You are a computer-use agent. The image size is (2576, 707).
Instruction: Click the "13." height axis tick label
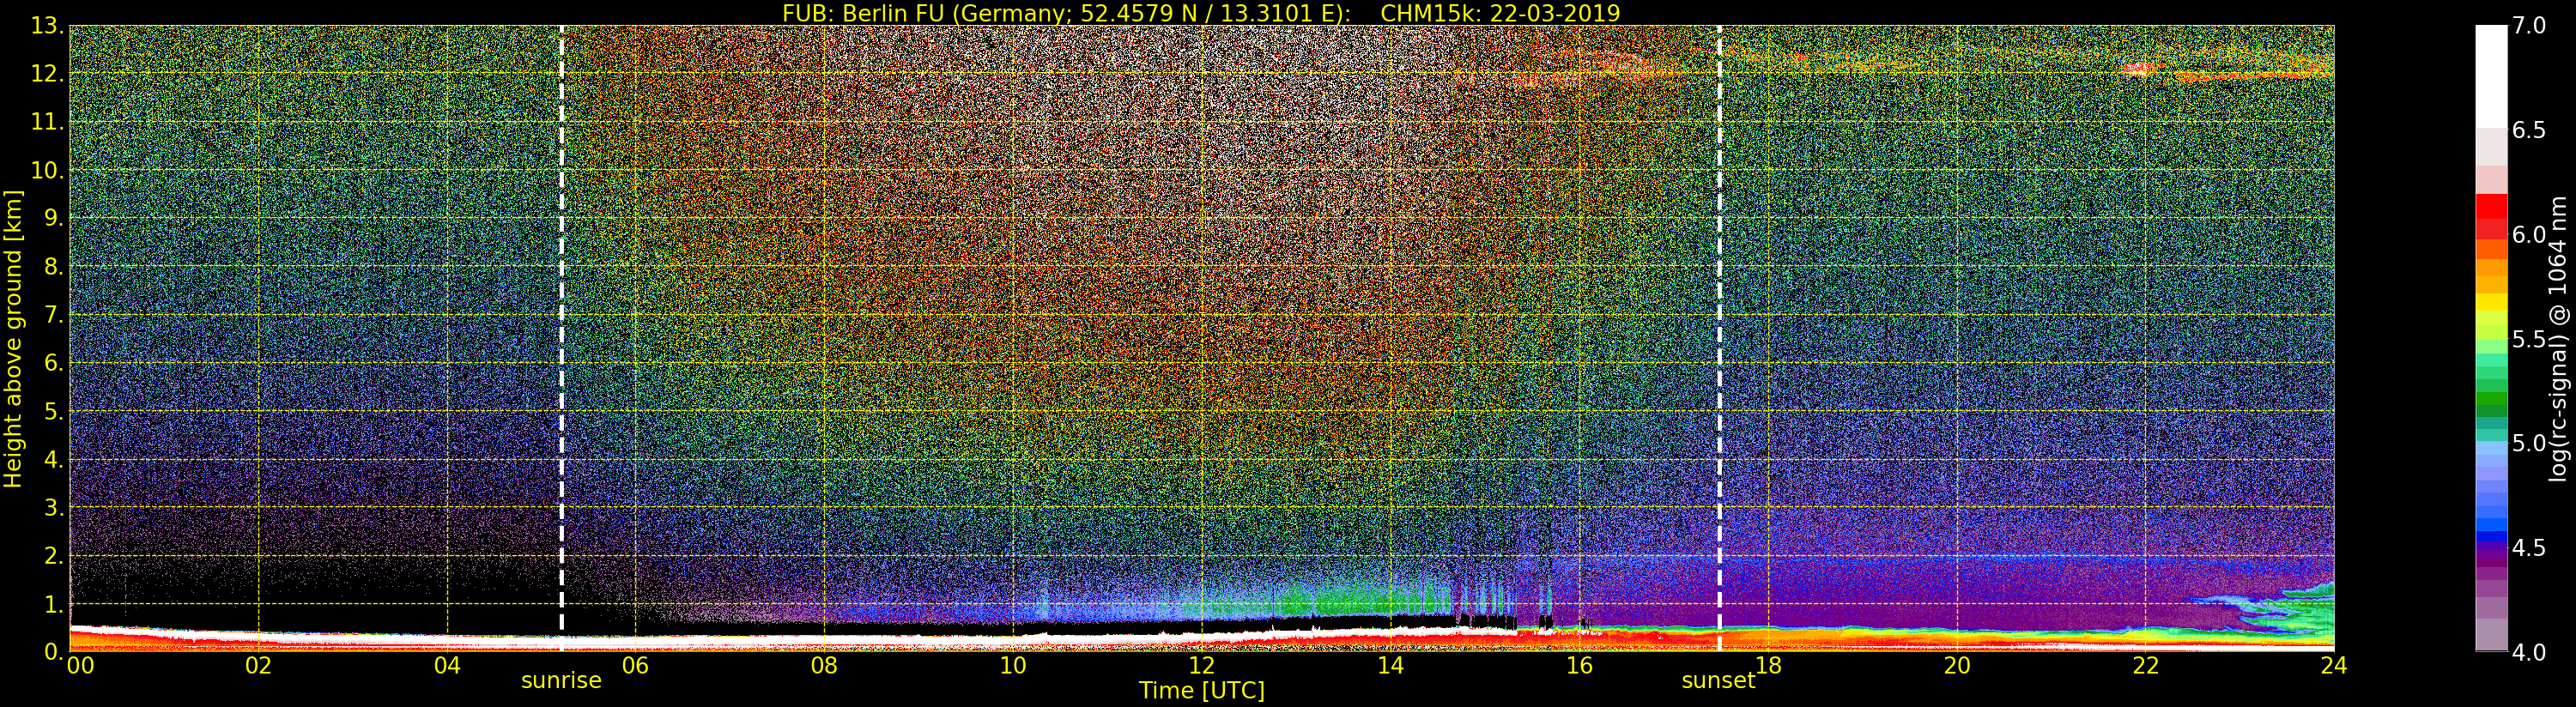[x=47, y=26]
